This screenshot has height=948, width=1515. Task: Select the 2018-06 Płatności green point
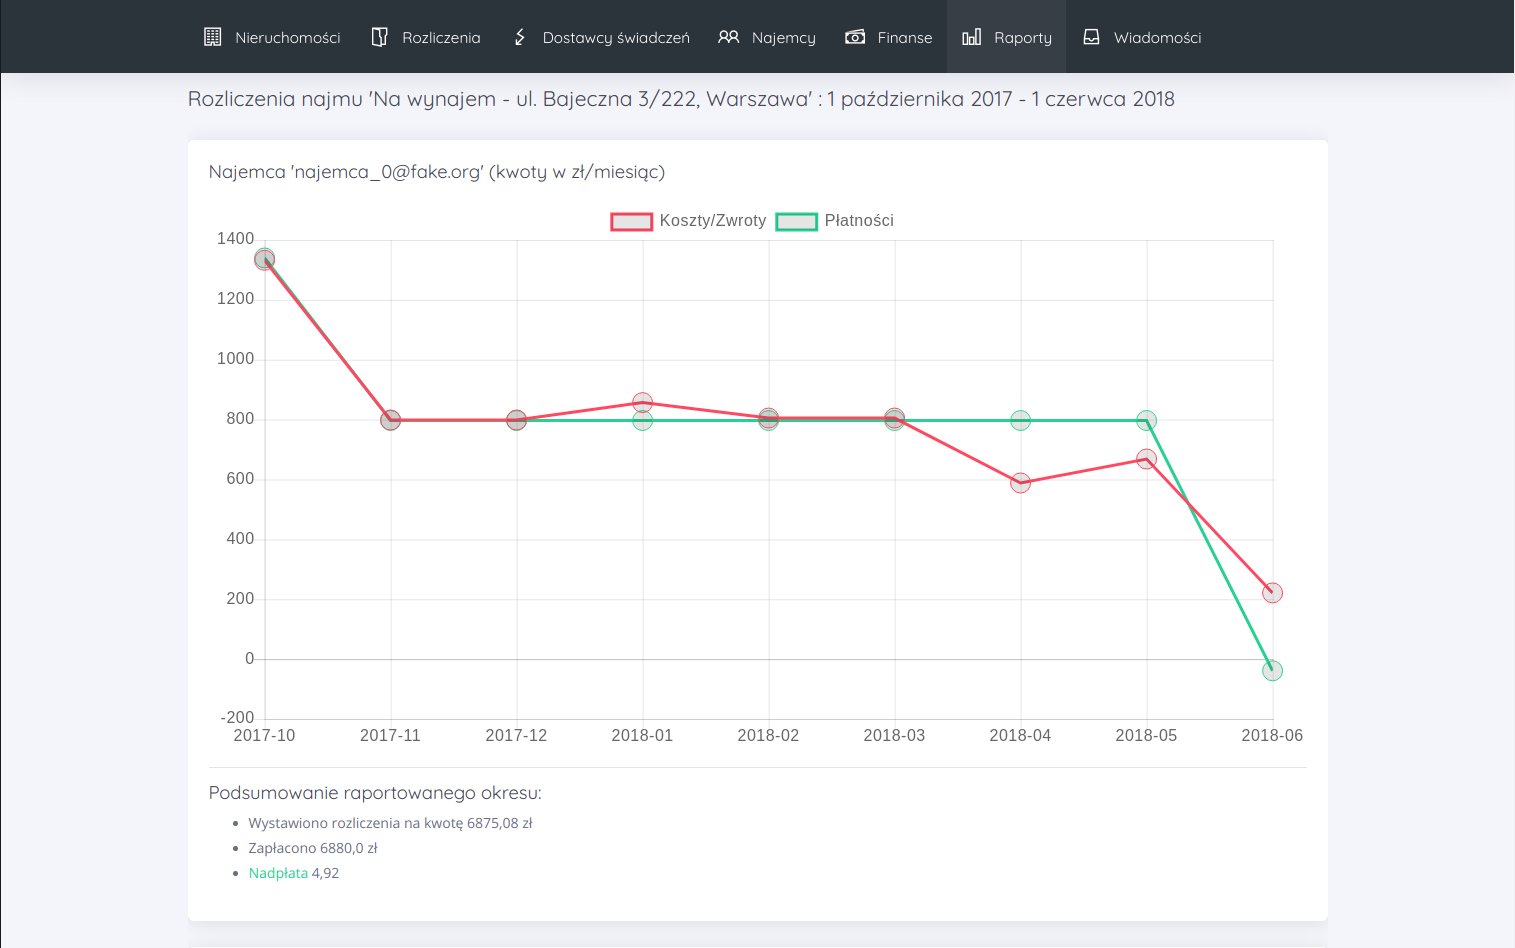click(1272, 671)
